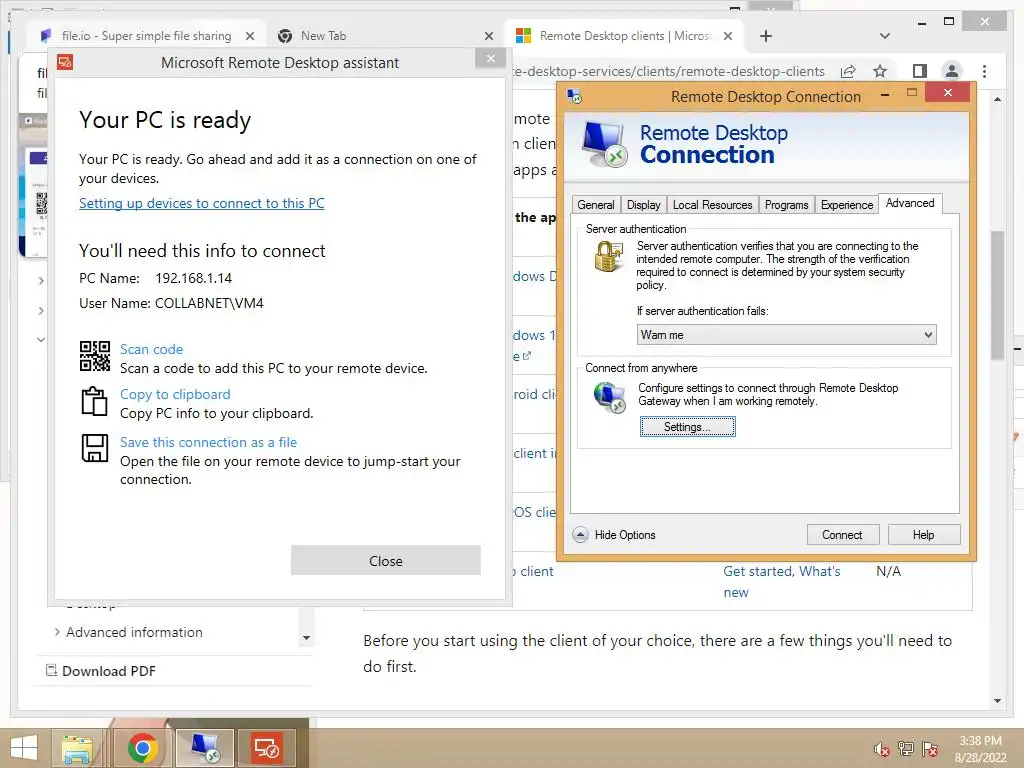Click the User Name COLLABNET\VM4 text
Screen dimensions: 1024x768
click(209, 303)
